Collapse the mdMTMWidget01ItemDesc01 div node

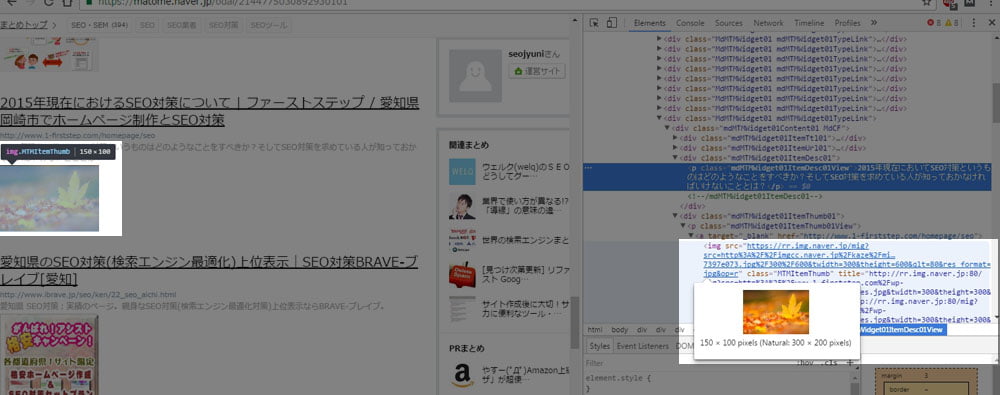[675, 157]
